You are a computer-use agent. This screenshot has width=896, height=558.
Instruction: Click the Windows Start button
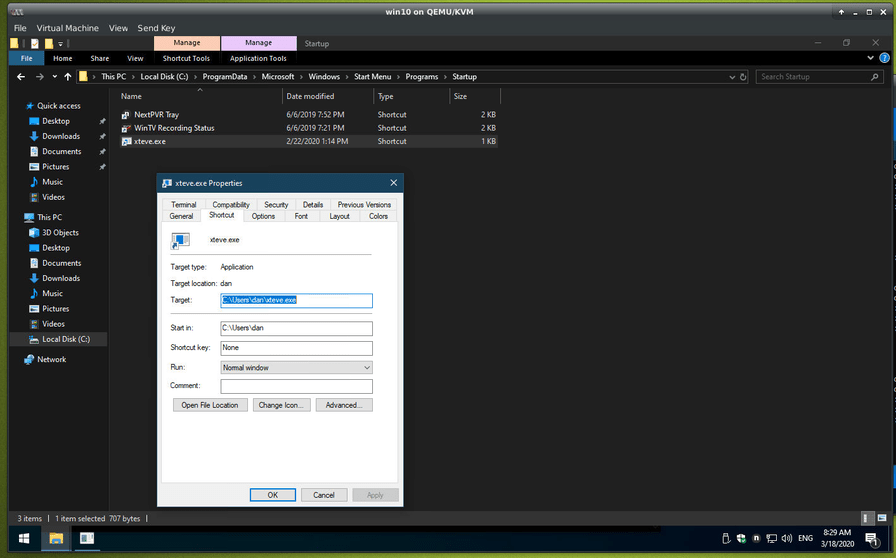pos(23,539)
